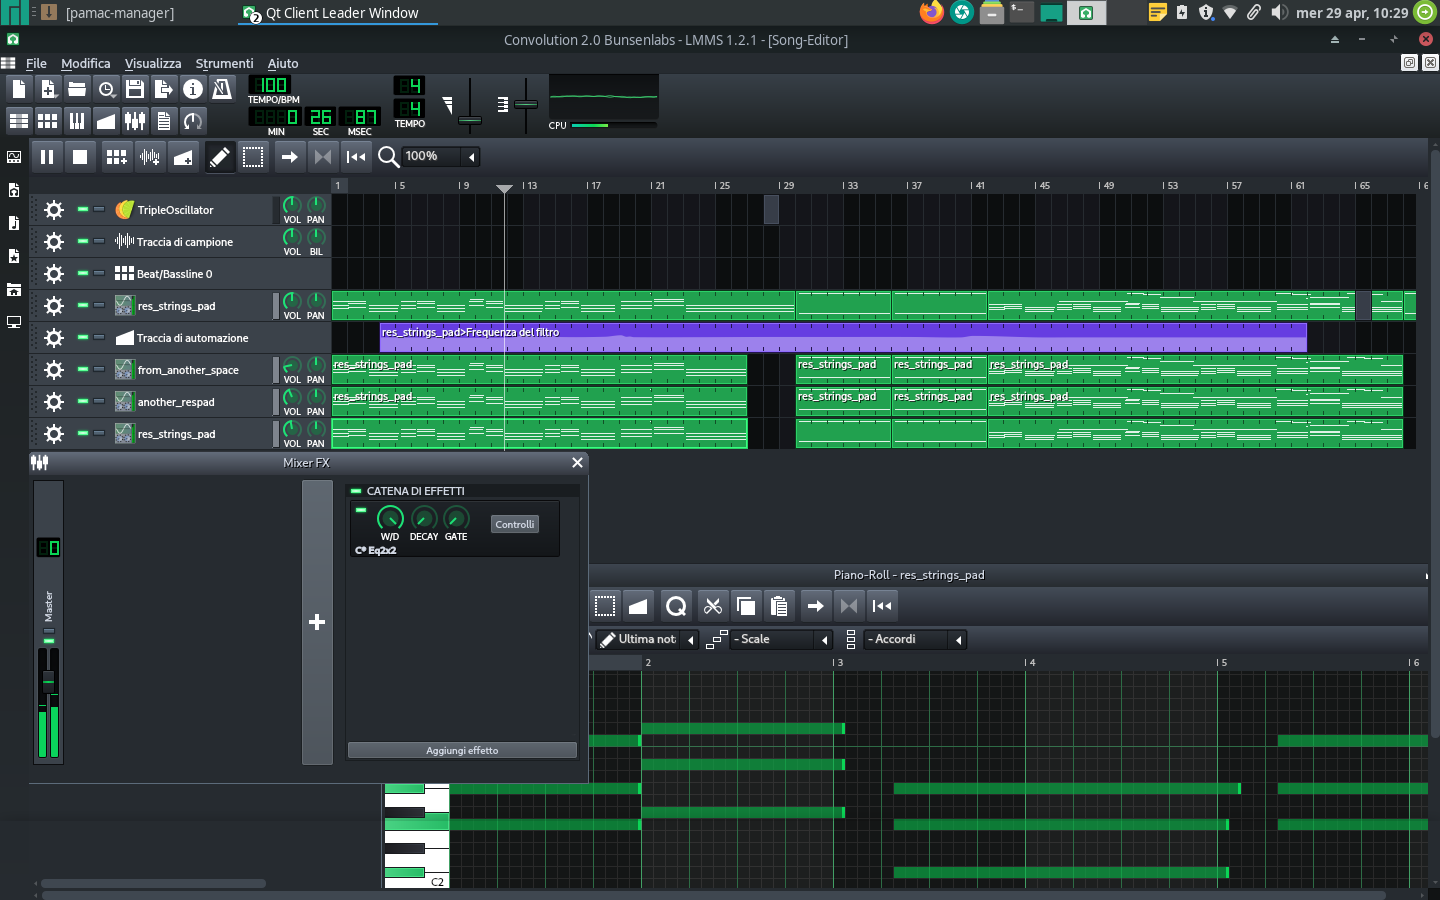The image size is (1440, 900).
Task: Paste notes with Piano-Roll clipboard icon
Action: 779,606
